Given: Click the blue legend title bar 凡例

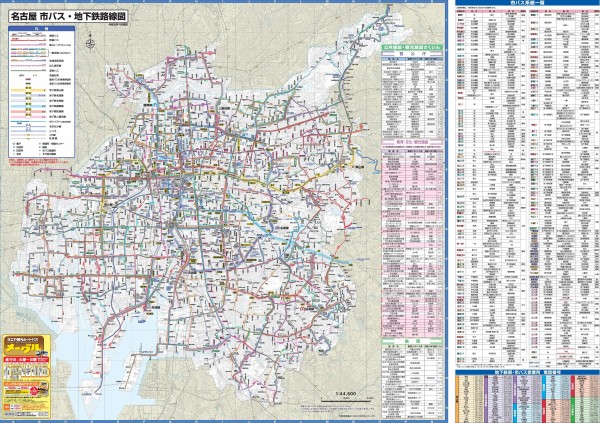Looking at the screenshot, I should 47,30.
